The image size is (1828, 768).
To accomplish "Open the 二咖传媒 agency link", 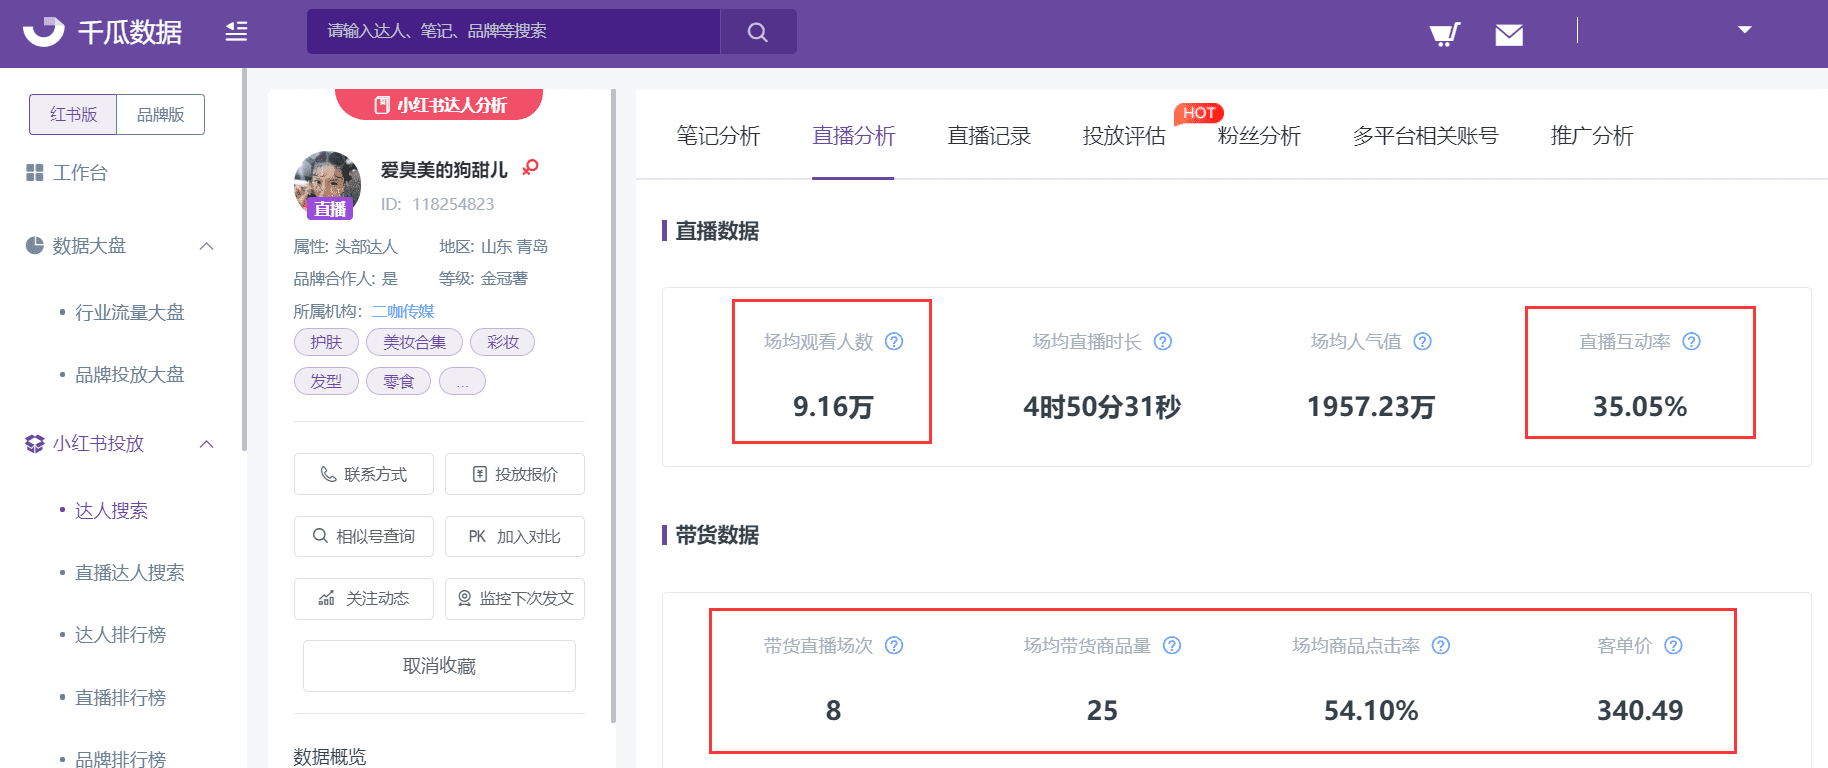I will [x=403, y=311].
